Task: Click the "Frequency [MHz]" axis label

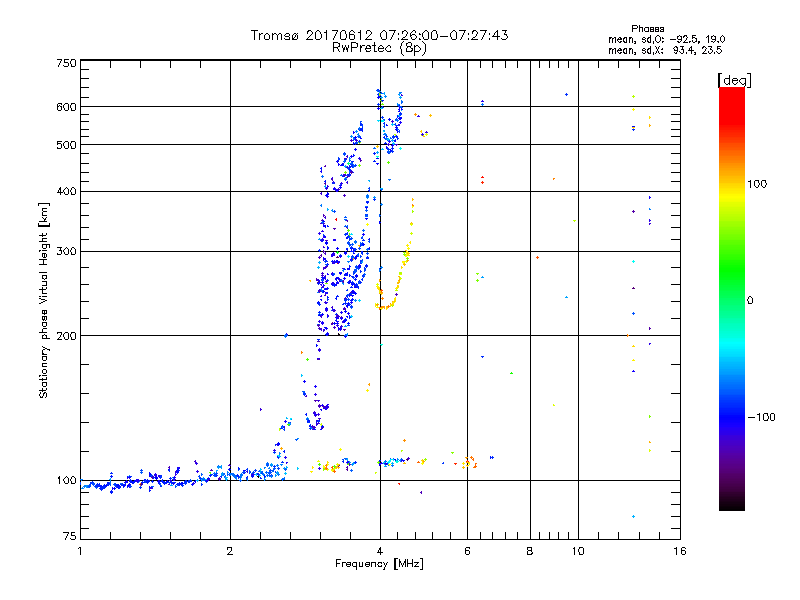Action: click(379, 564)
